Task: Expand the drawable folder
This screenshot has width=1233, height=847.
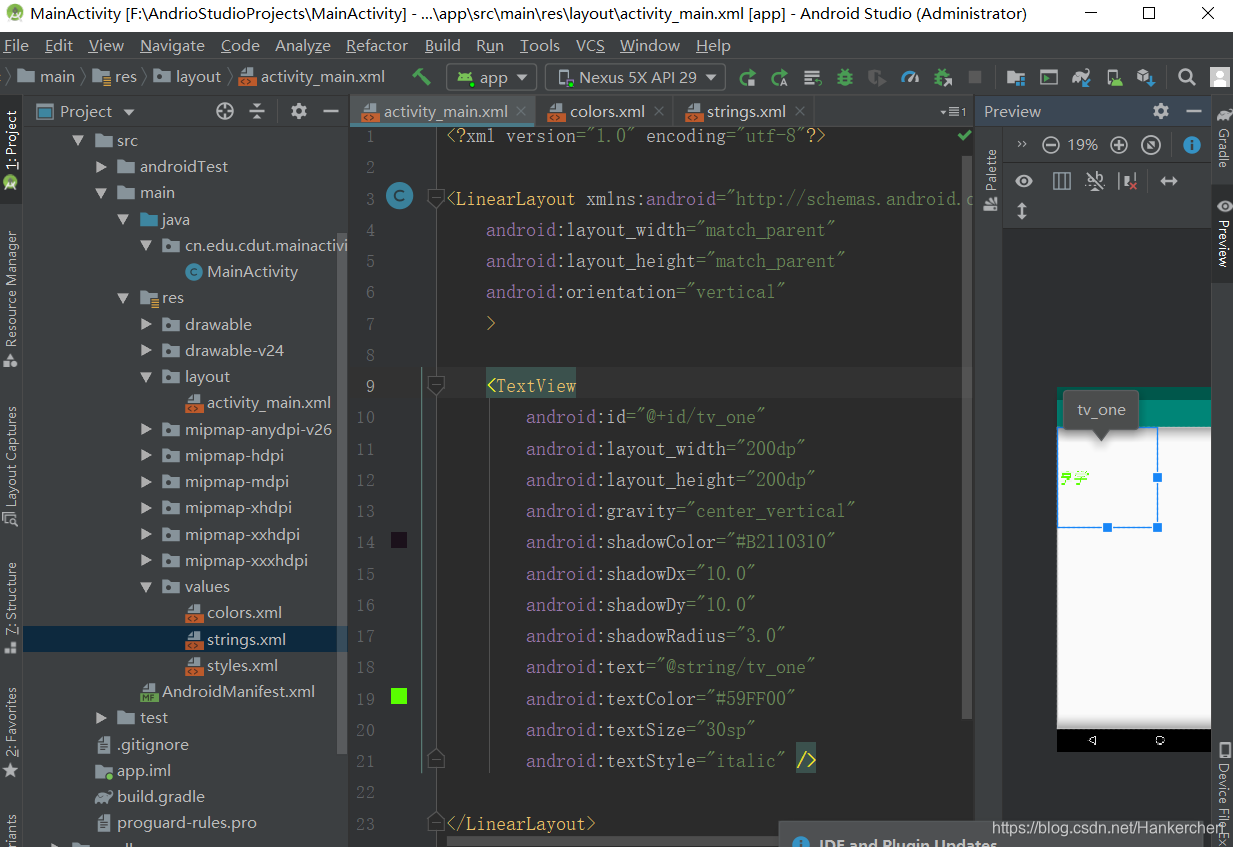Action: tap(146, 324)
